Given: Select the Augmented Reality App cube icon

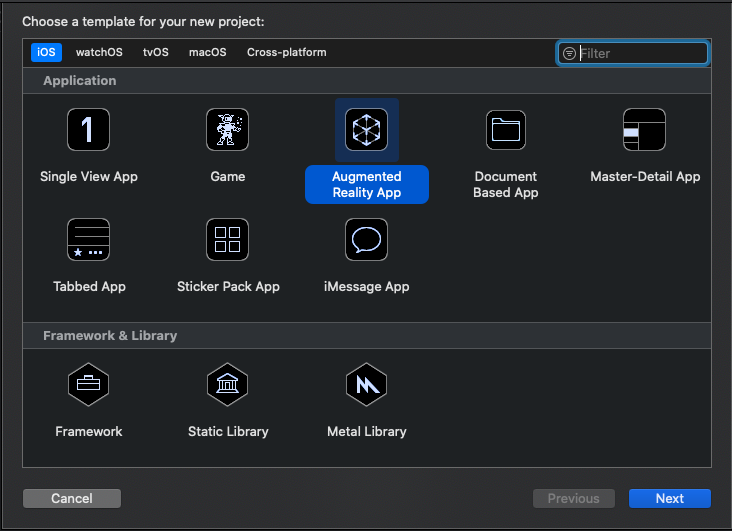Looking at the screenshot, I should pyautogui.click(x=366, y=129).
